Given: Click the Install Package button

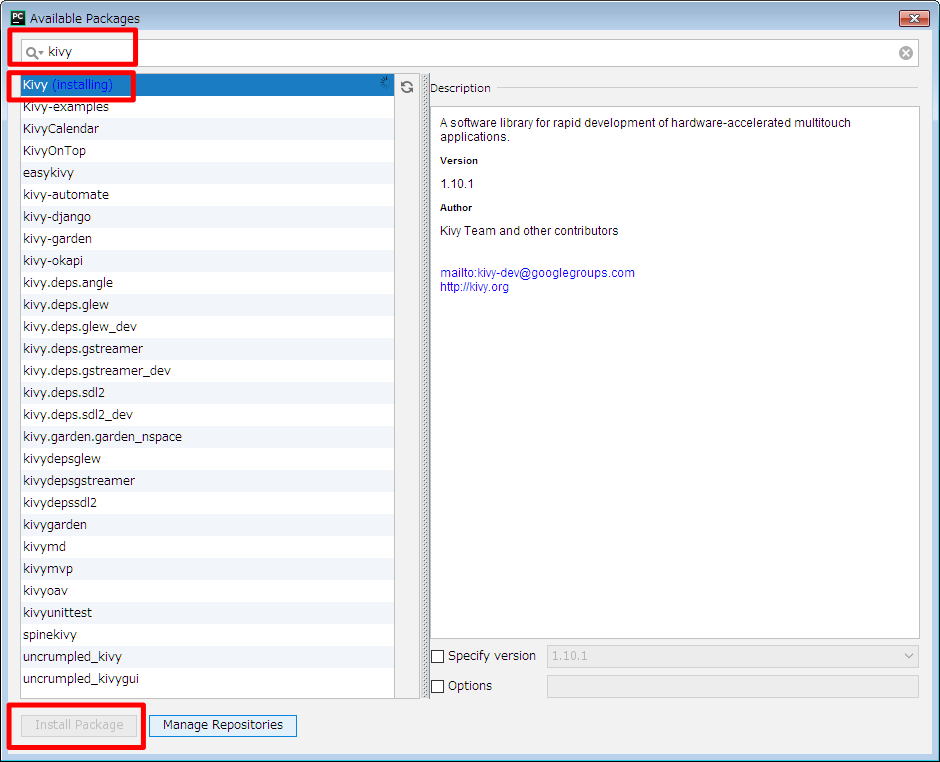Looking at the screenshot, I should (78, 725).
